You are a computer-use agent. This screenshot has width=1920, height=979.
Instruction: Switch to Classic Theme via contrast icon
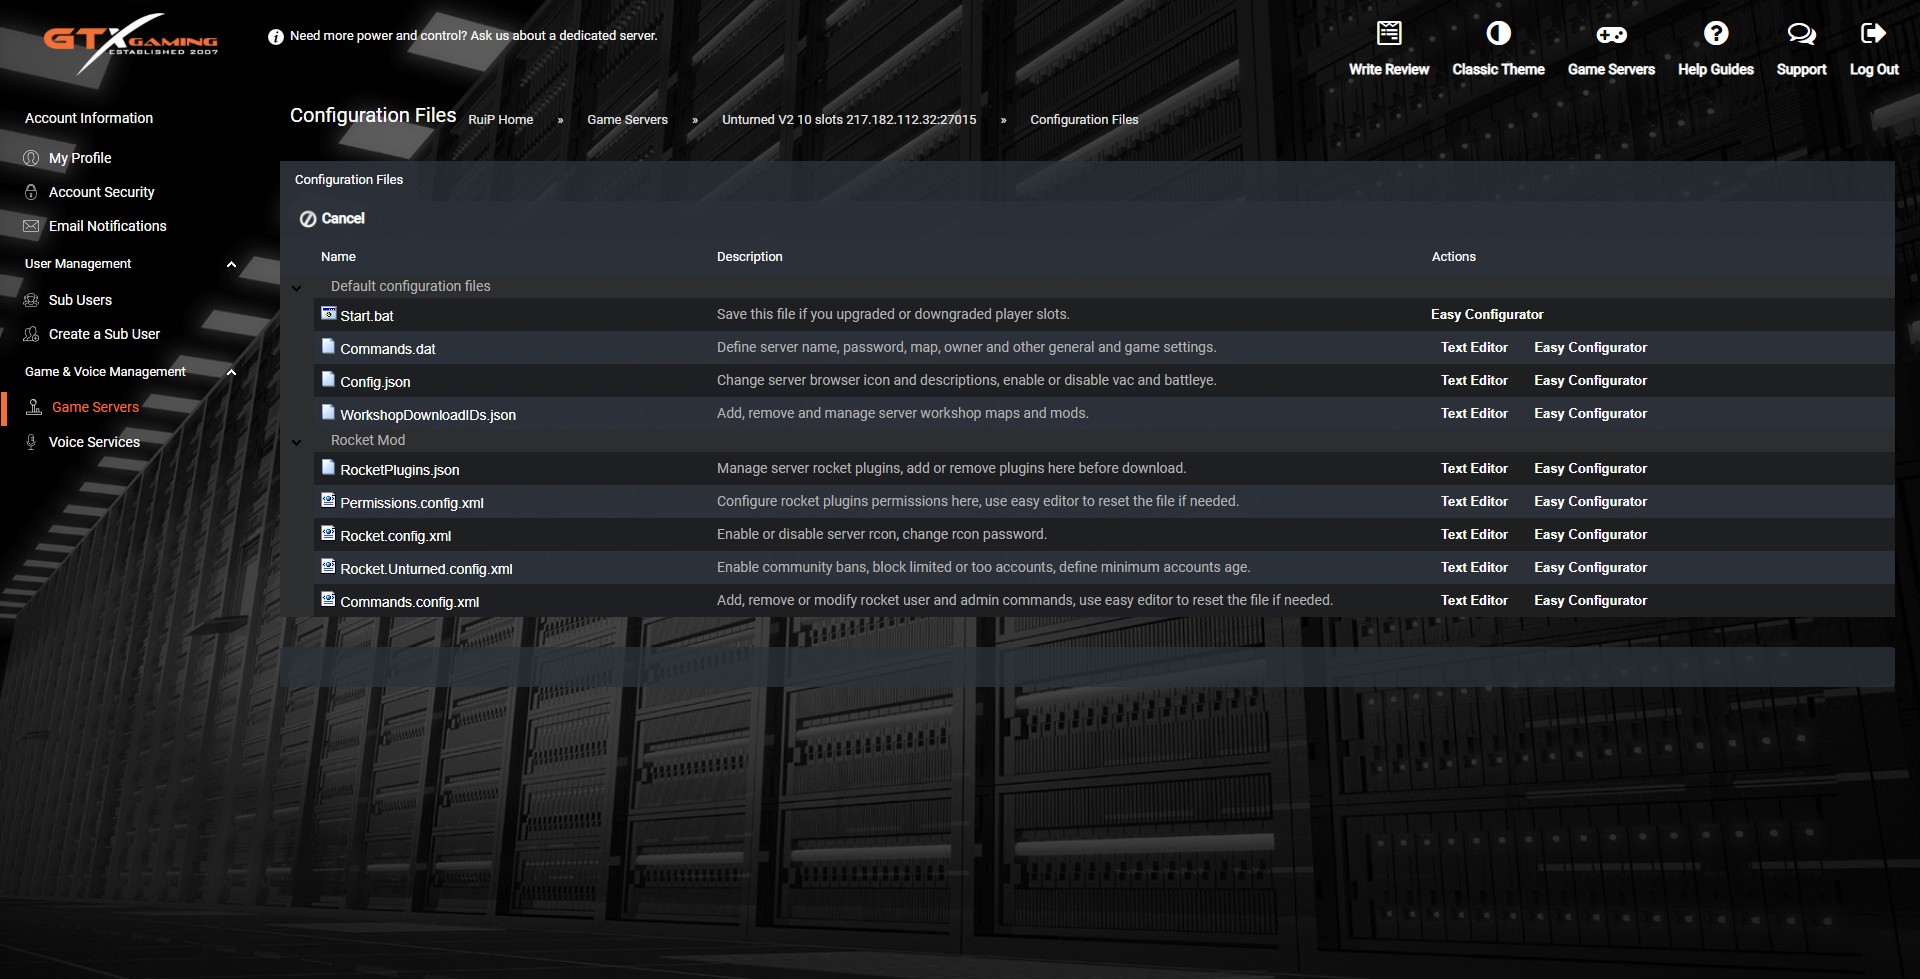tap(1498, 34)
